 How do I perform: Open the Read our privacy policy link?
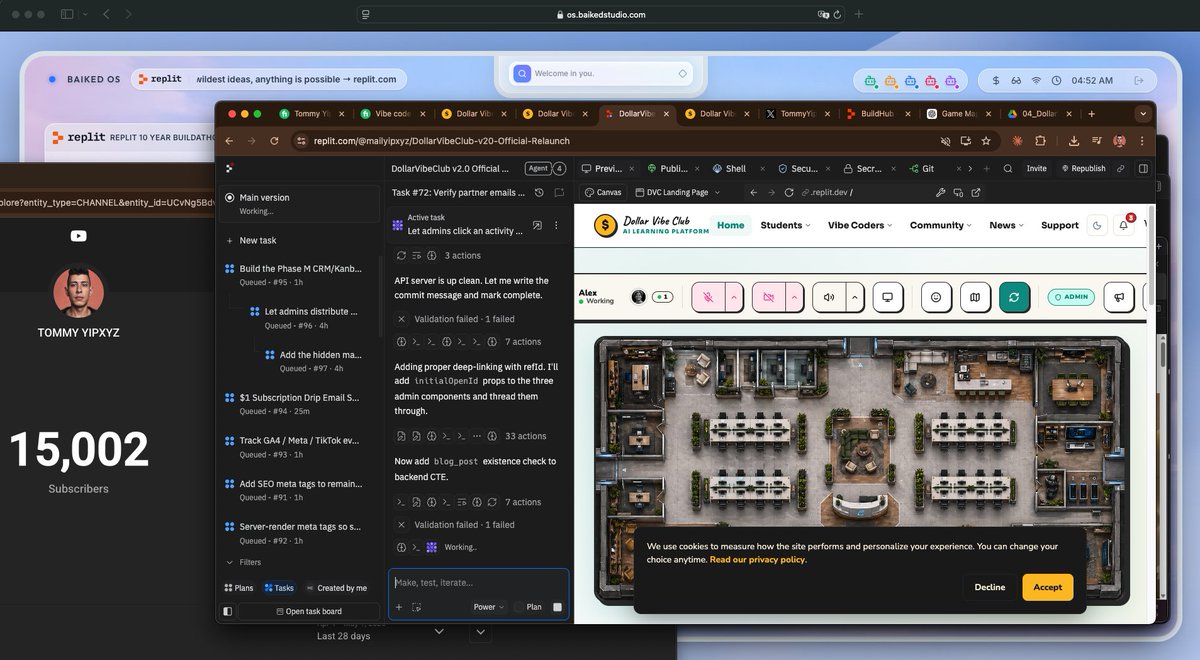(758, 560)
